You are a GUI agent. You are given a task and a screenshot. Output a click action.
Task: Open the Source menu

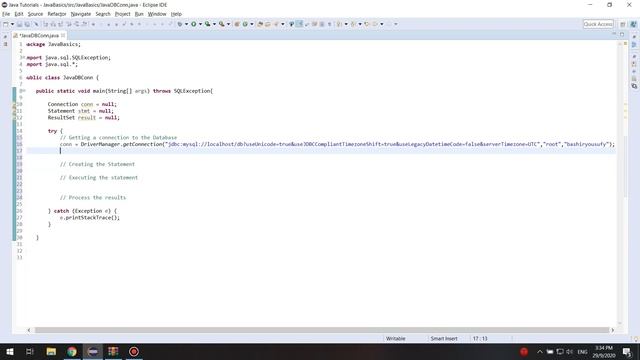[35, 14]
